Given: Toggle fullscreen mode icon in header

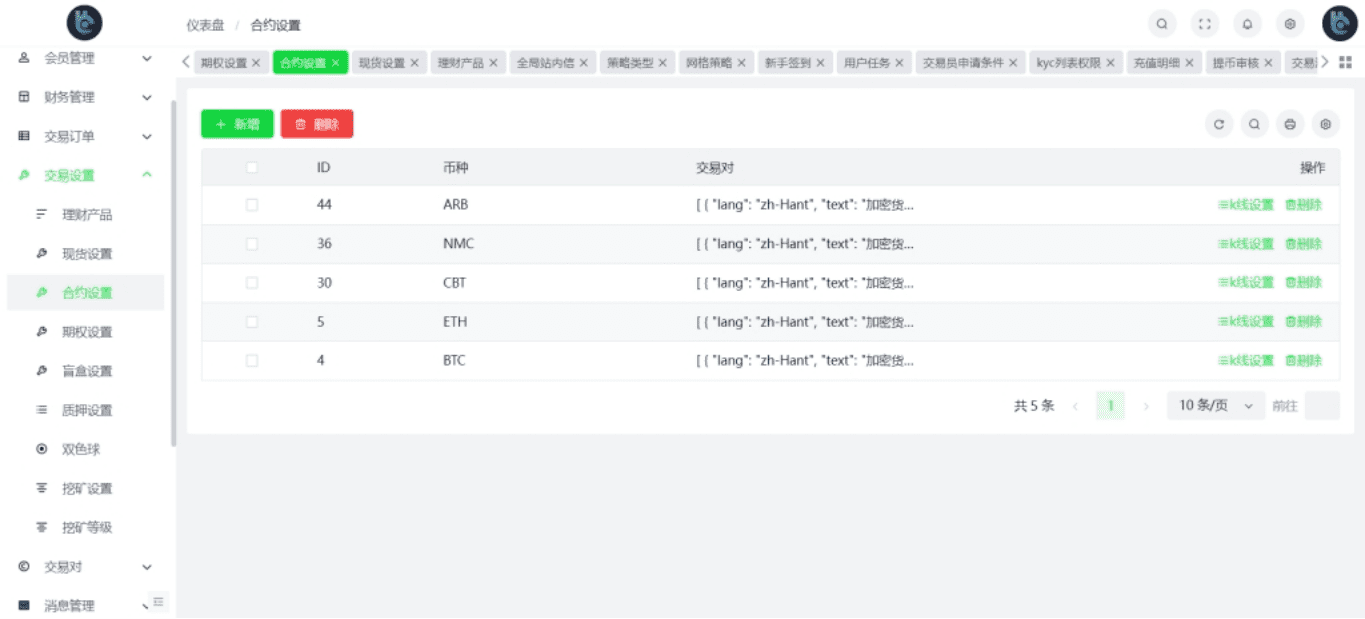Looking at the screenshot, I should coord(1204,24).
